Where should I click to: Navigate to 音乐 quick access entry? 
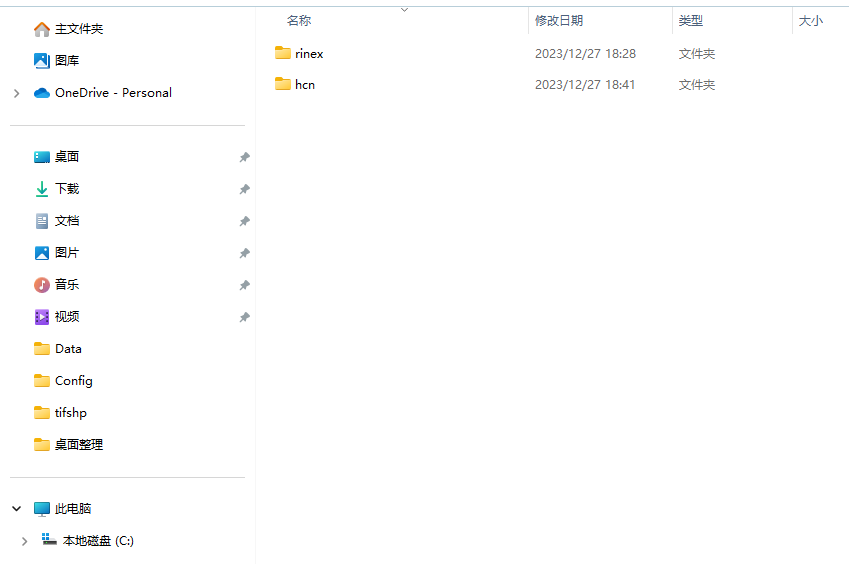tap(67, 285)
